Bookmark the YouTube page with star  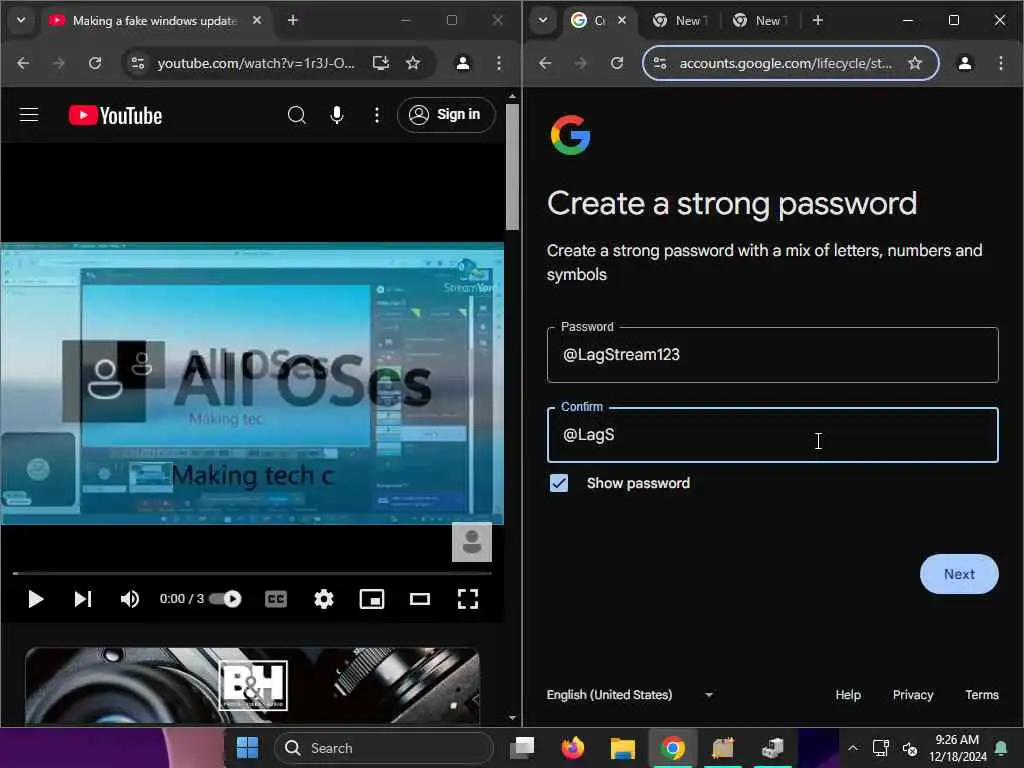tap(413, 63)
